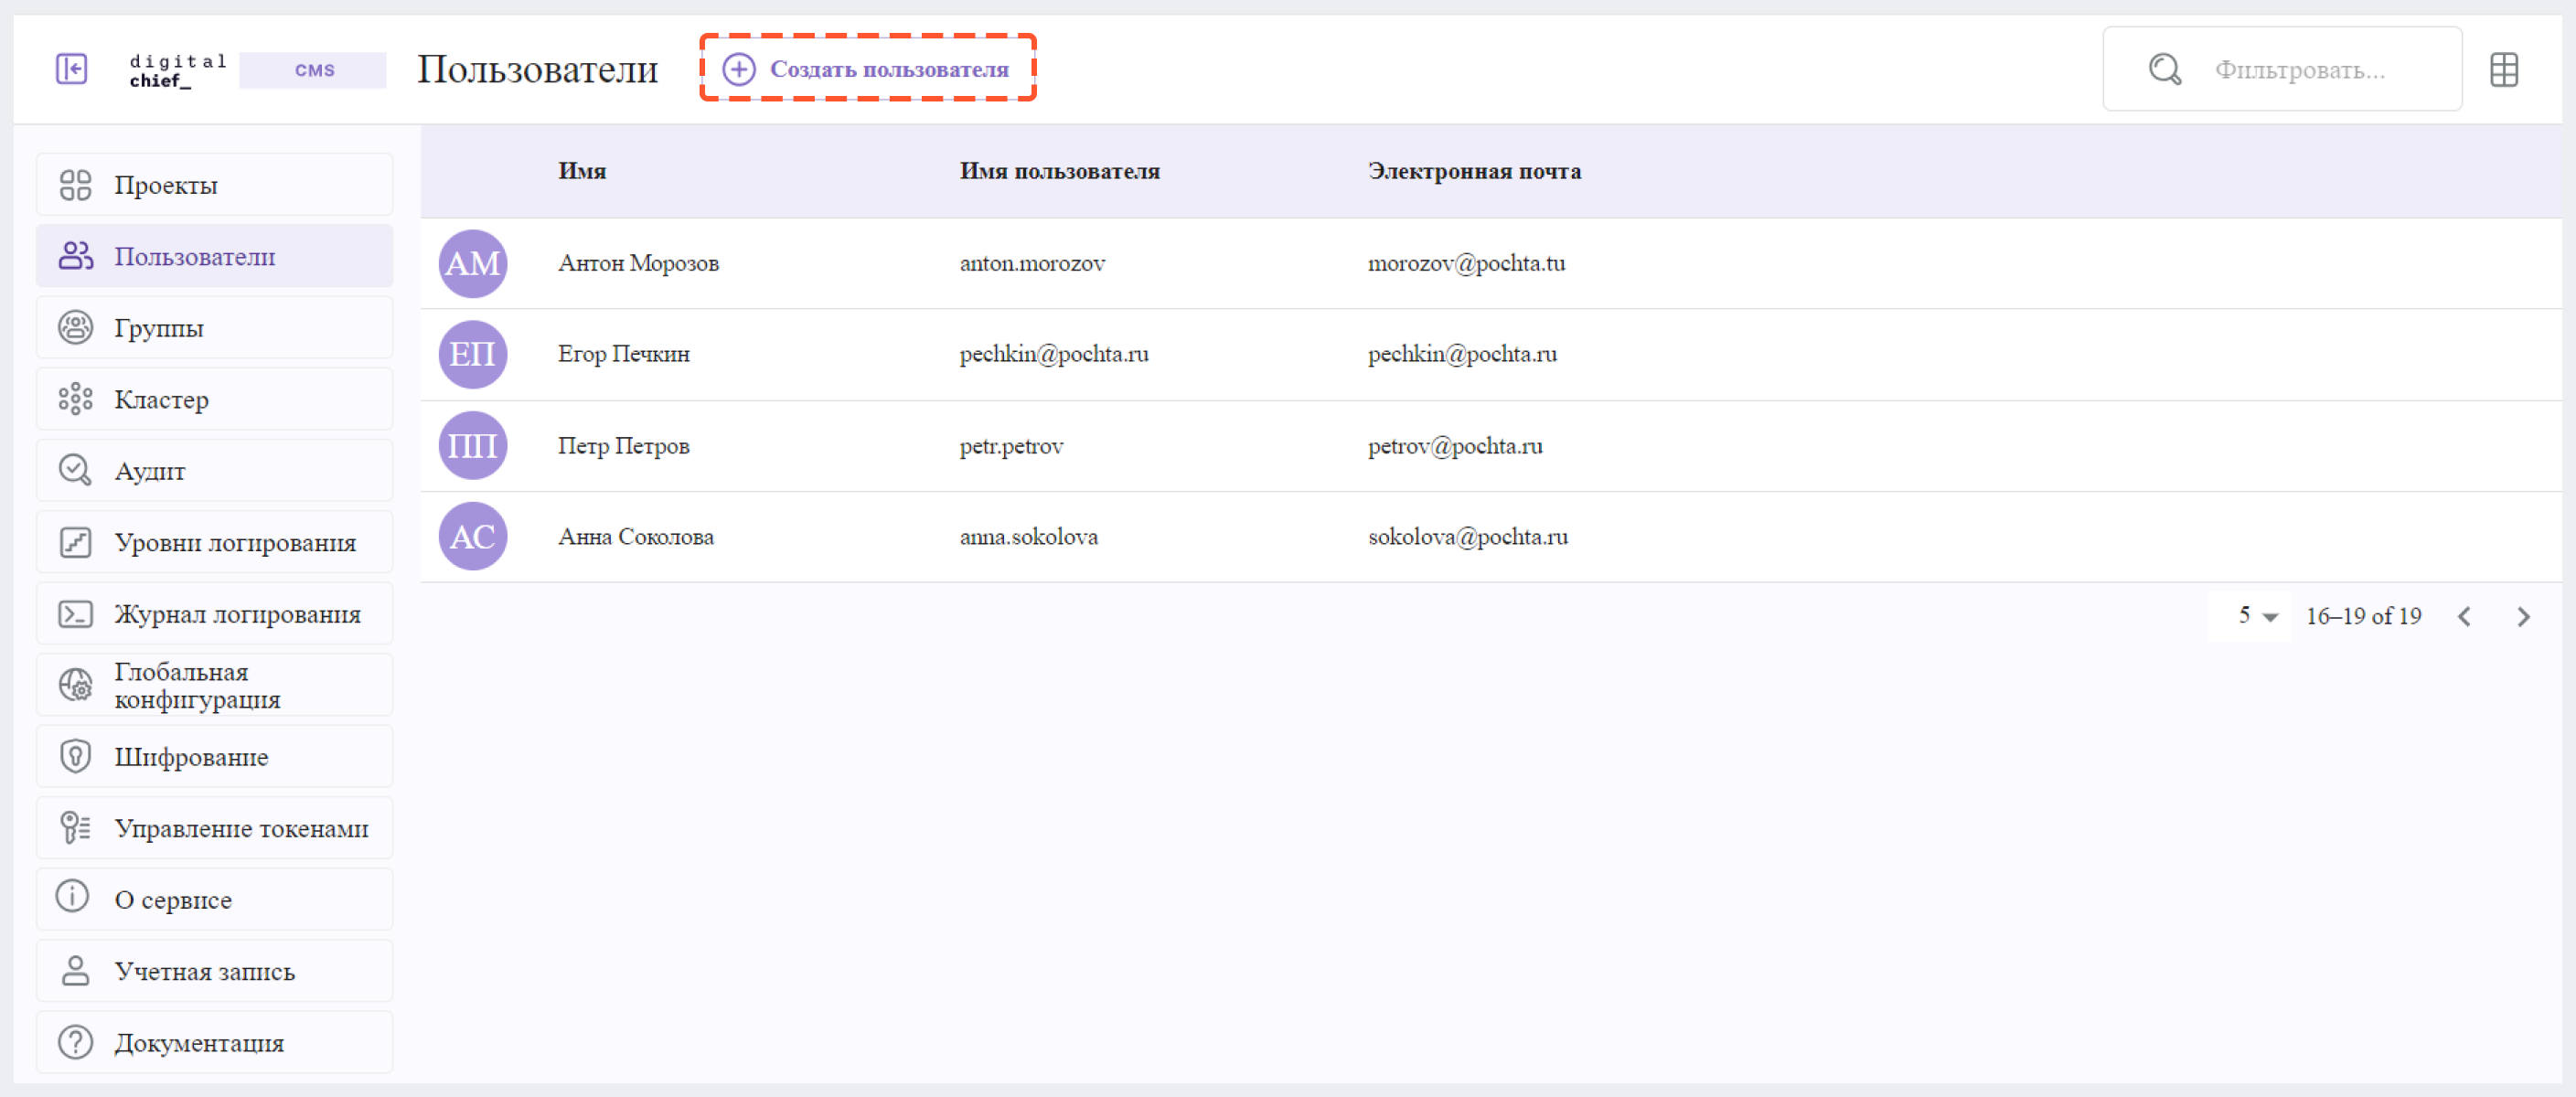Click the Кластер sidebar icon
The height and width of the screenshot is (1097, 2576).
(75, 399)
